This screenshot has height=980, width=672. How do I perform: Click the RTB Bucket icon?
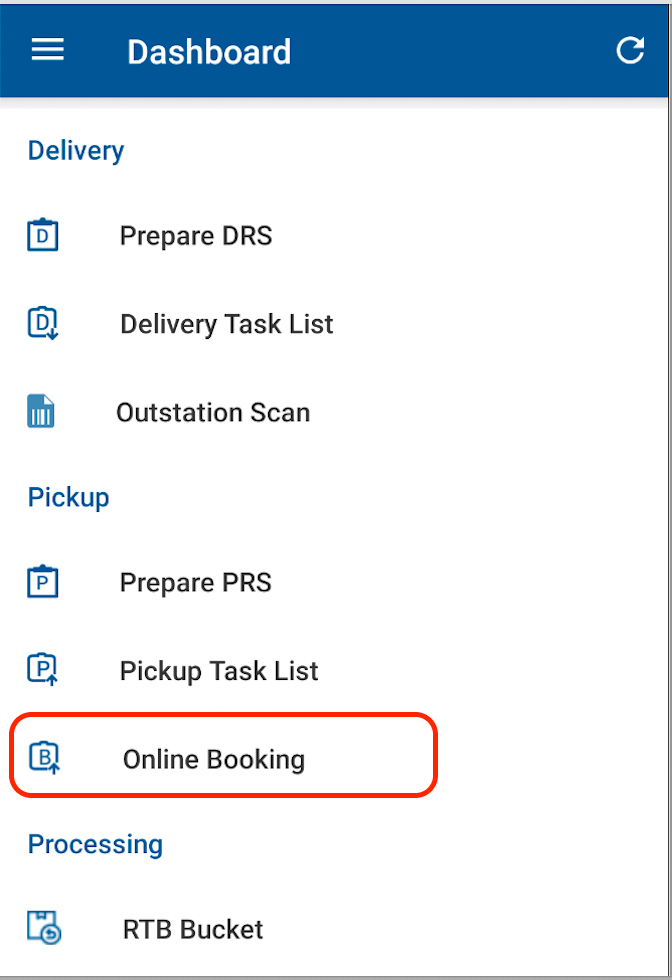tap(43, 929)
